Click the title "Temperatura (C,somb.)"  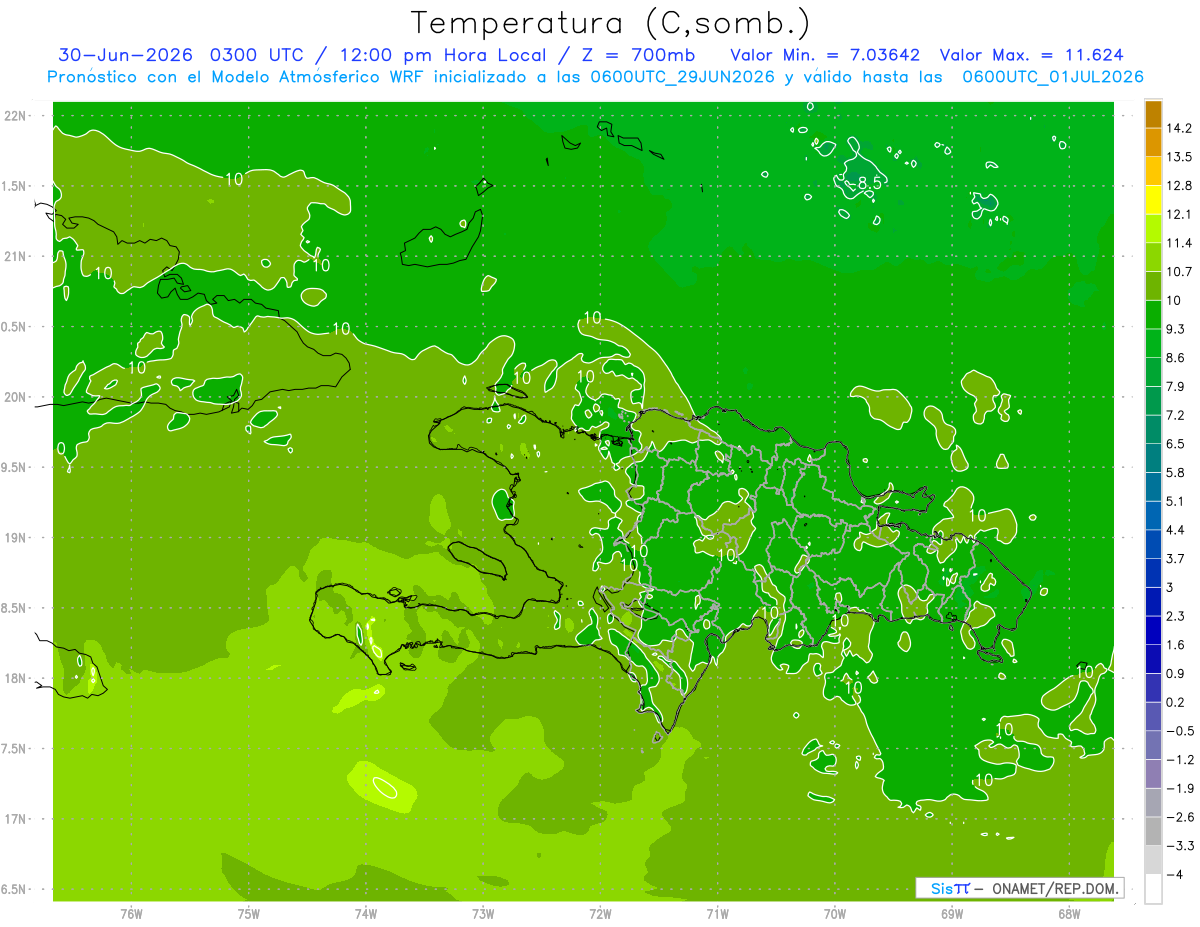coord(611,23)
